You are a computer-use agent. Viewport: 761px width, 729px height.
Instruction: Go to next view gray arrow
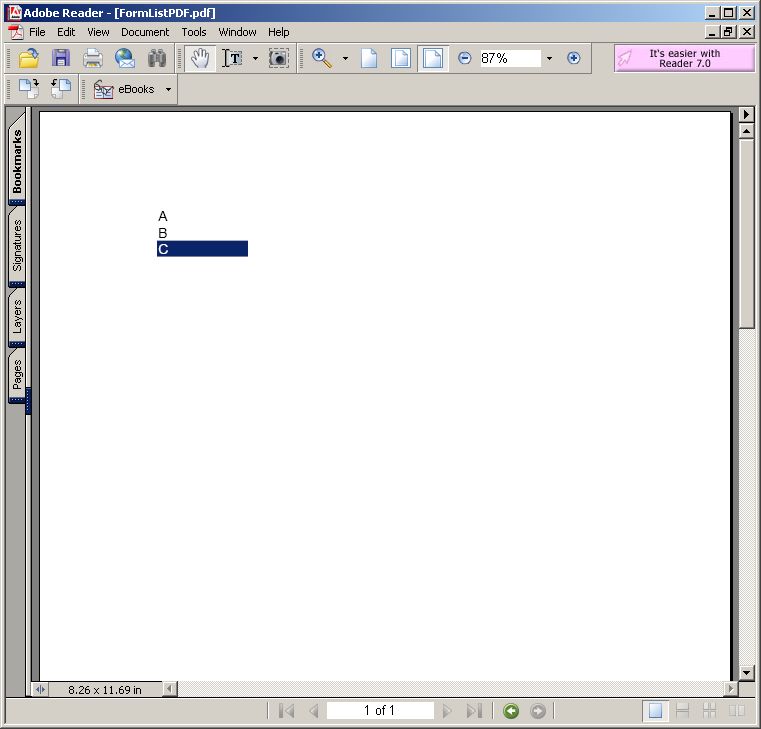(x=538, y=711)
